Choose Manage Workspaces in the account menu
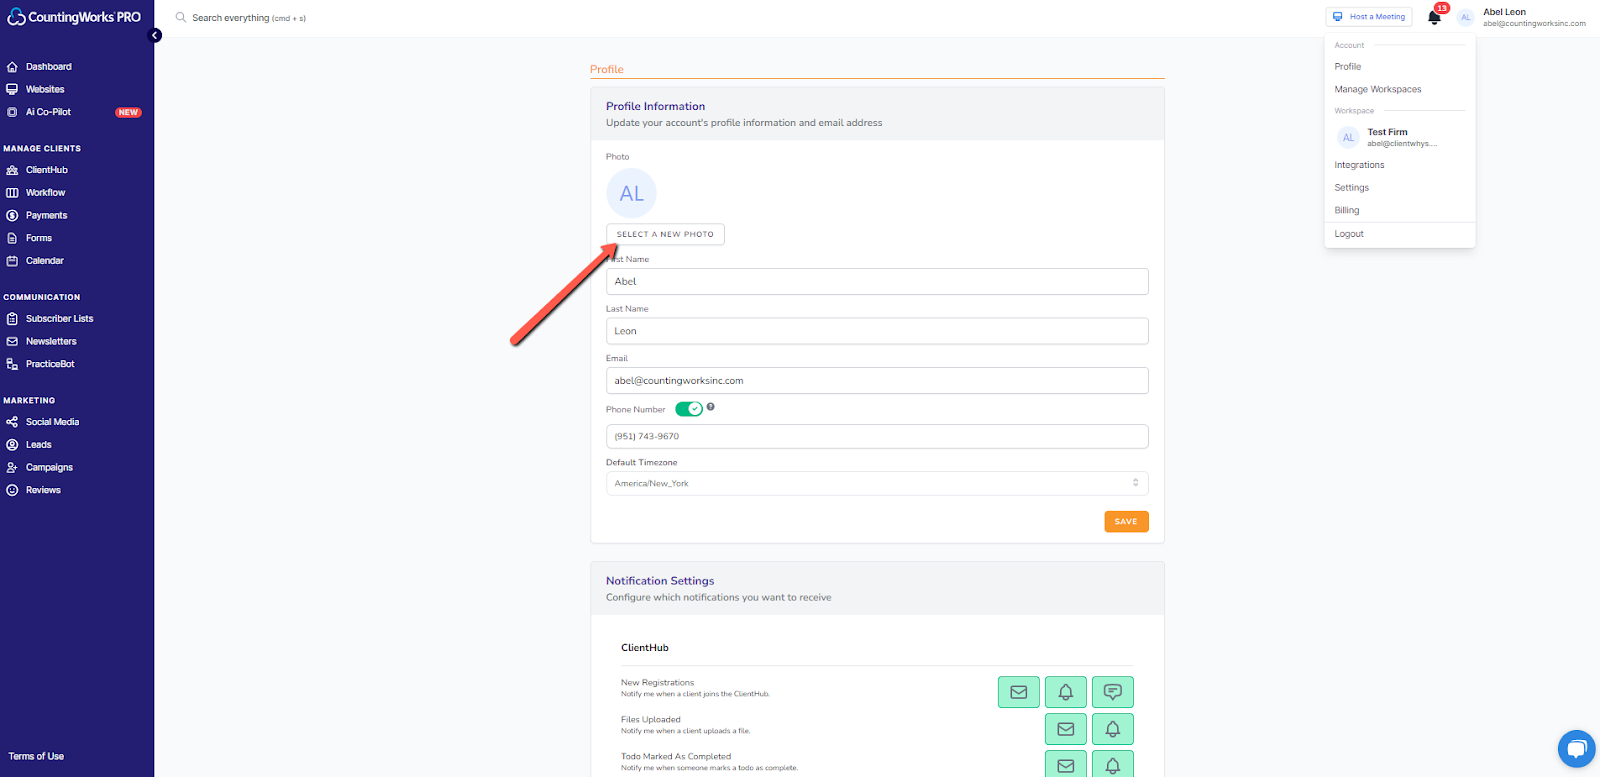The height and width of the screenshot is (777, 1600). tap(1378, 90)
